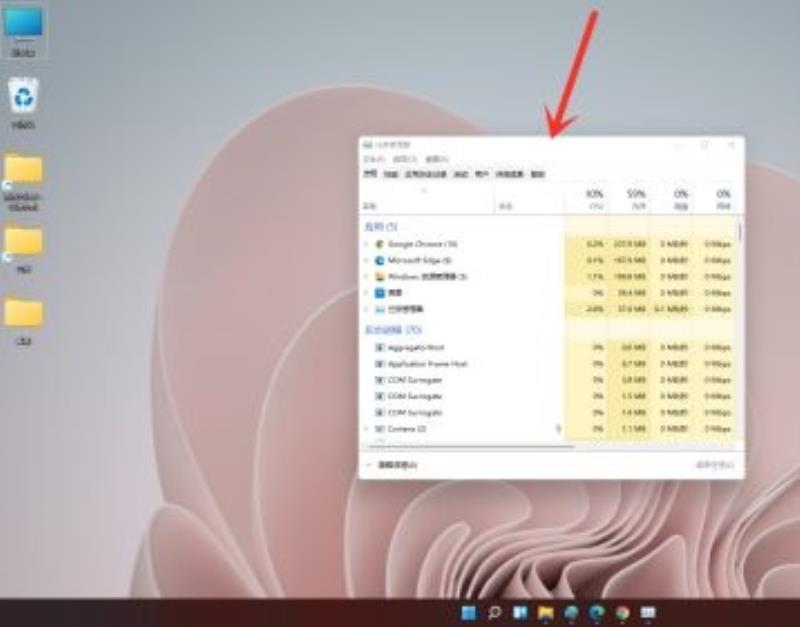The image size is (800, 627).
Task: Open the 文件 menu in Task Manager
Action: click(373, 159)
